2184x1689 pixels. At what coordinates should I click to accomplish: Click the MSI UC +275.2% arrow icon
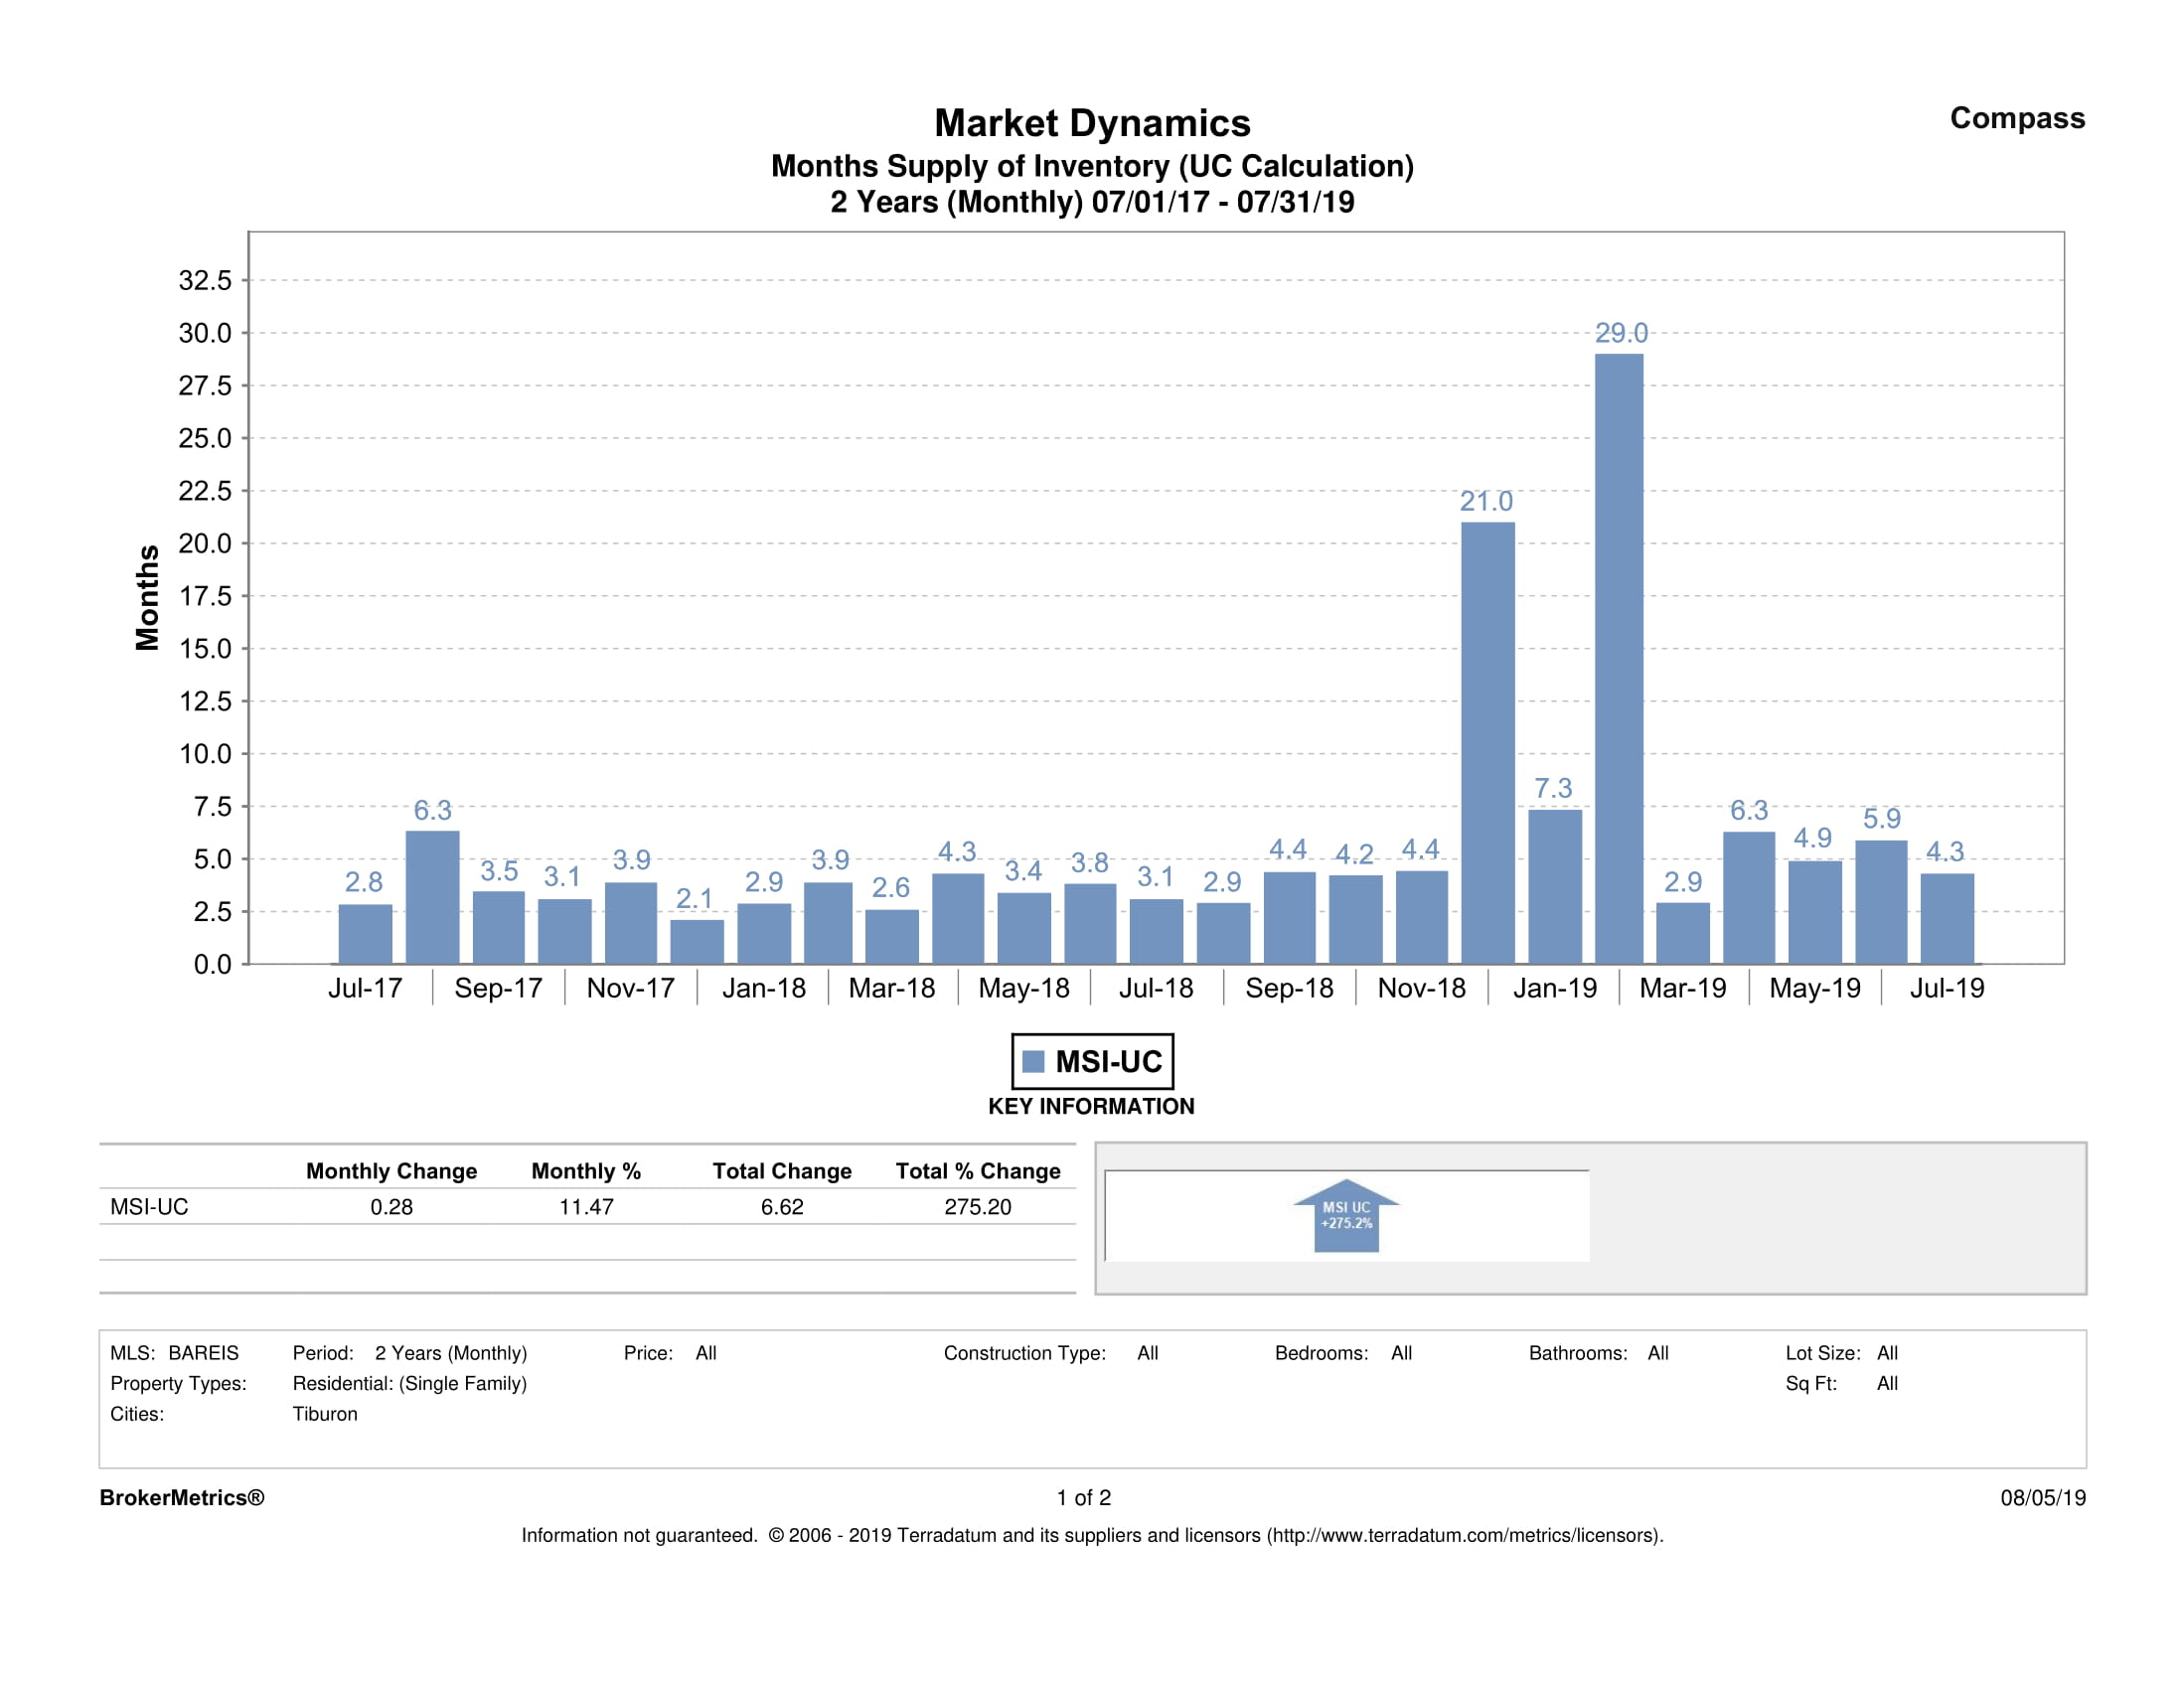pyautogui.click(x=1346, y=1216)
